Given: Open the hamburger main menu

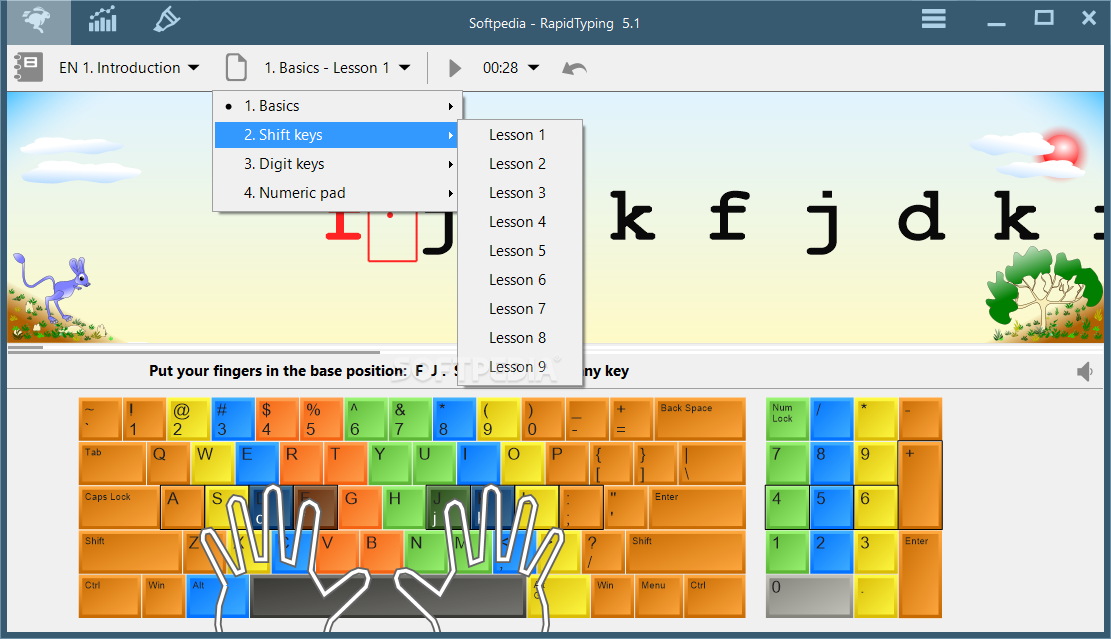Looking at the screenshot, I should (x=934, y=18).
